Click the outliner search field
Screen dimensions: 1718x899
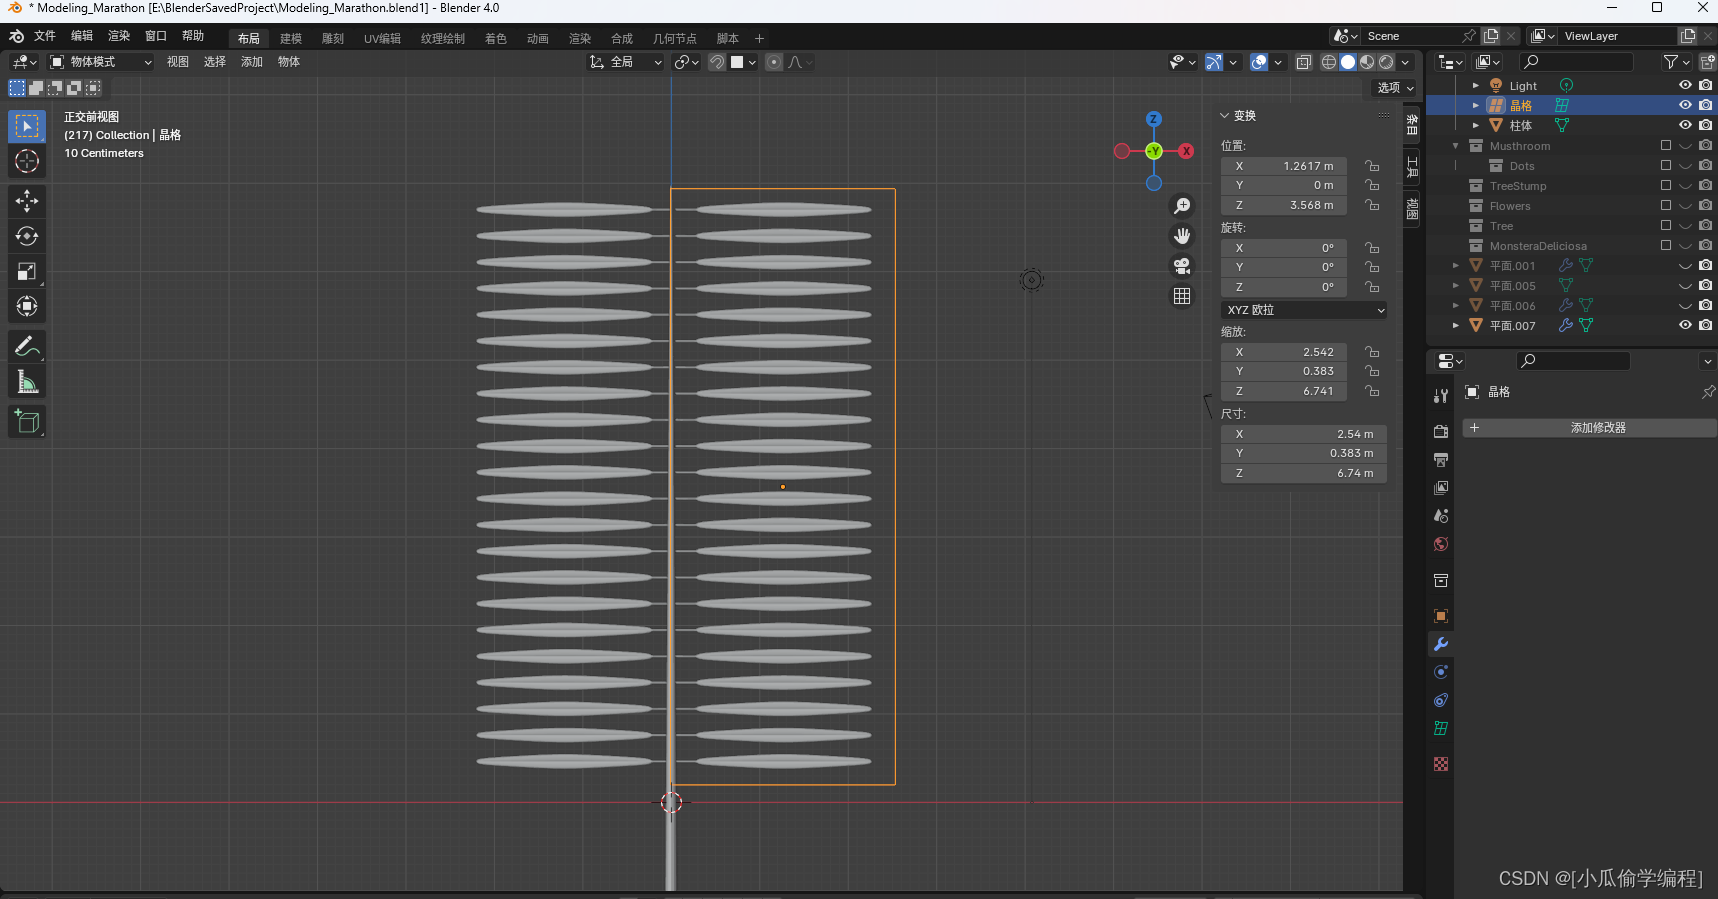click(x=1576, y=62)
